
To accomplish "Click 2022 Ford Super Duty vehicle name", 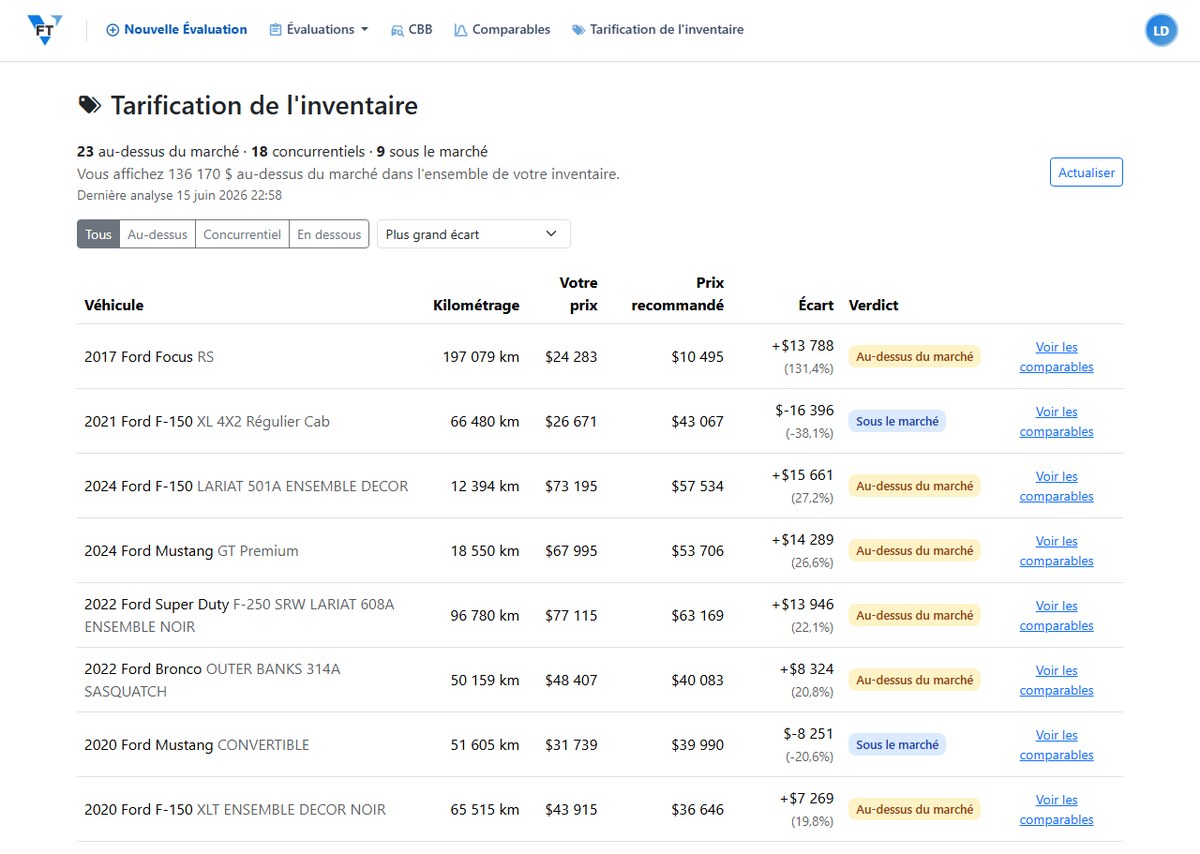I will (239, 615).
